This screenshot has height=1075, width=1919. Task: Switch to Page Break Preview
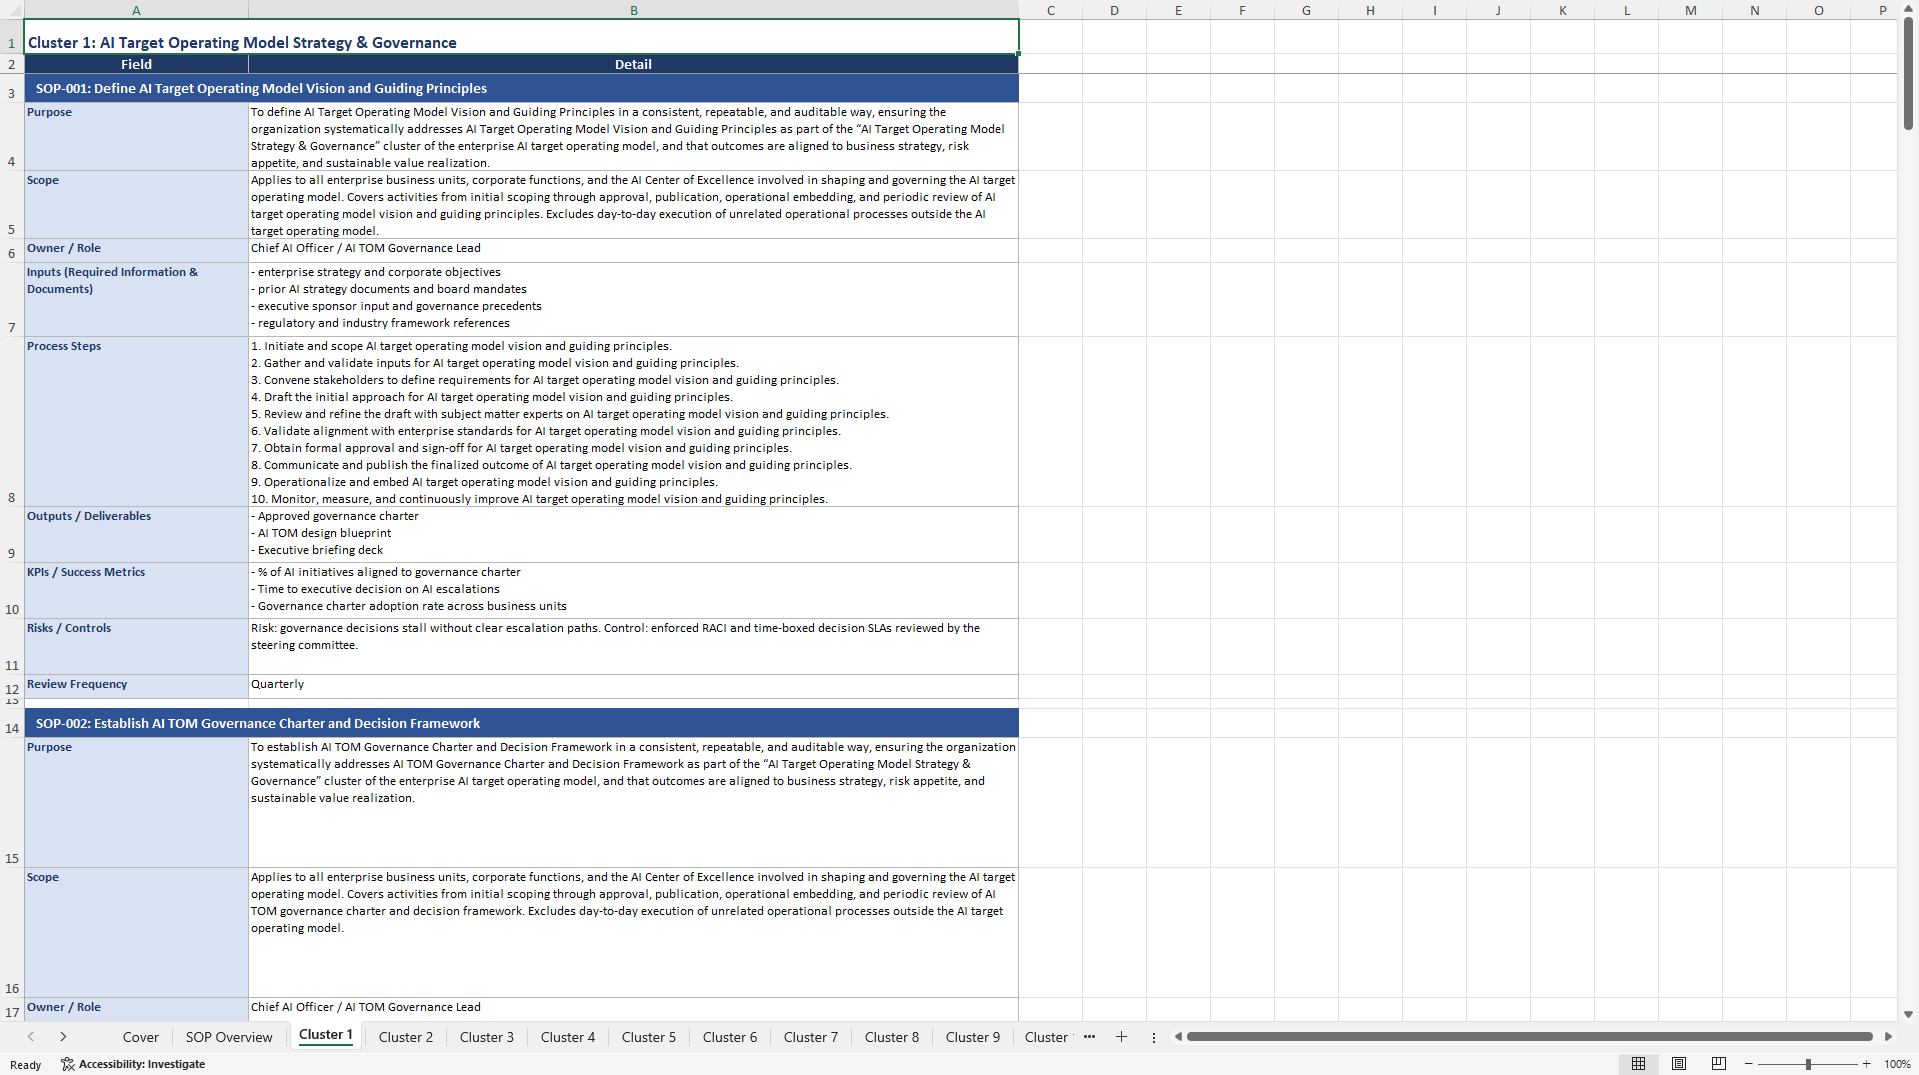1719,1064
